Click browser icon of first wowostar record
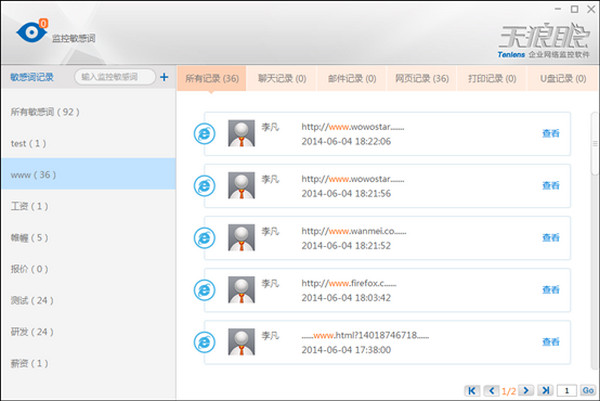The width and height of the screenshot is (600, 401). [x=204, y=134]
